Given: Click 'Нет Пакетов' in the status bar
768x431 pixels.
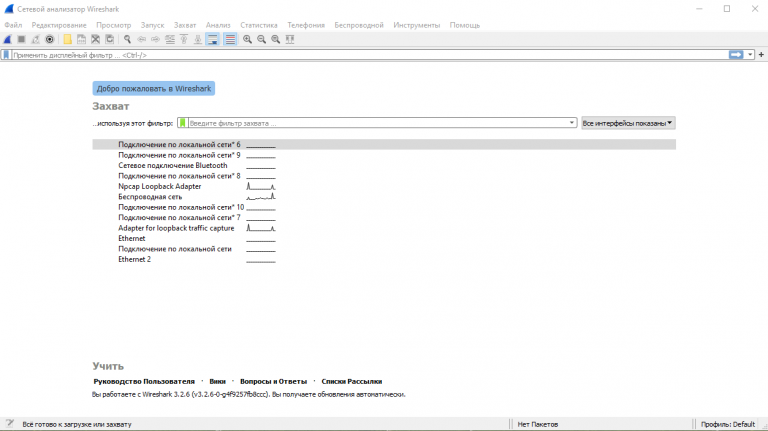Looking at the screenshot, I should [538, 424].
